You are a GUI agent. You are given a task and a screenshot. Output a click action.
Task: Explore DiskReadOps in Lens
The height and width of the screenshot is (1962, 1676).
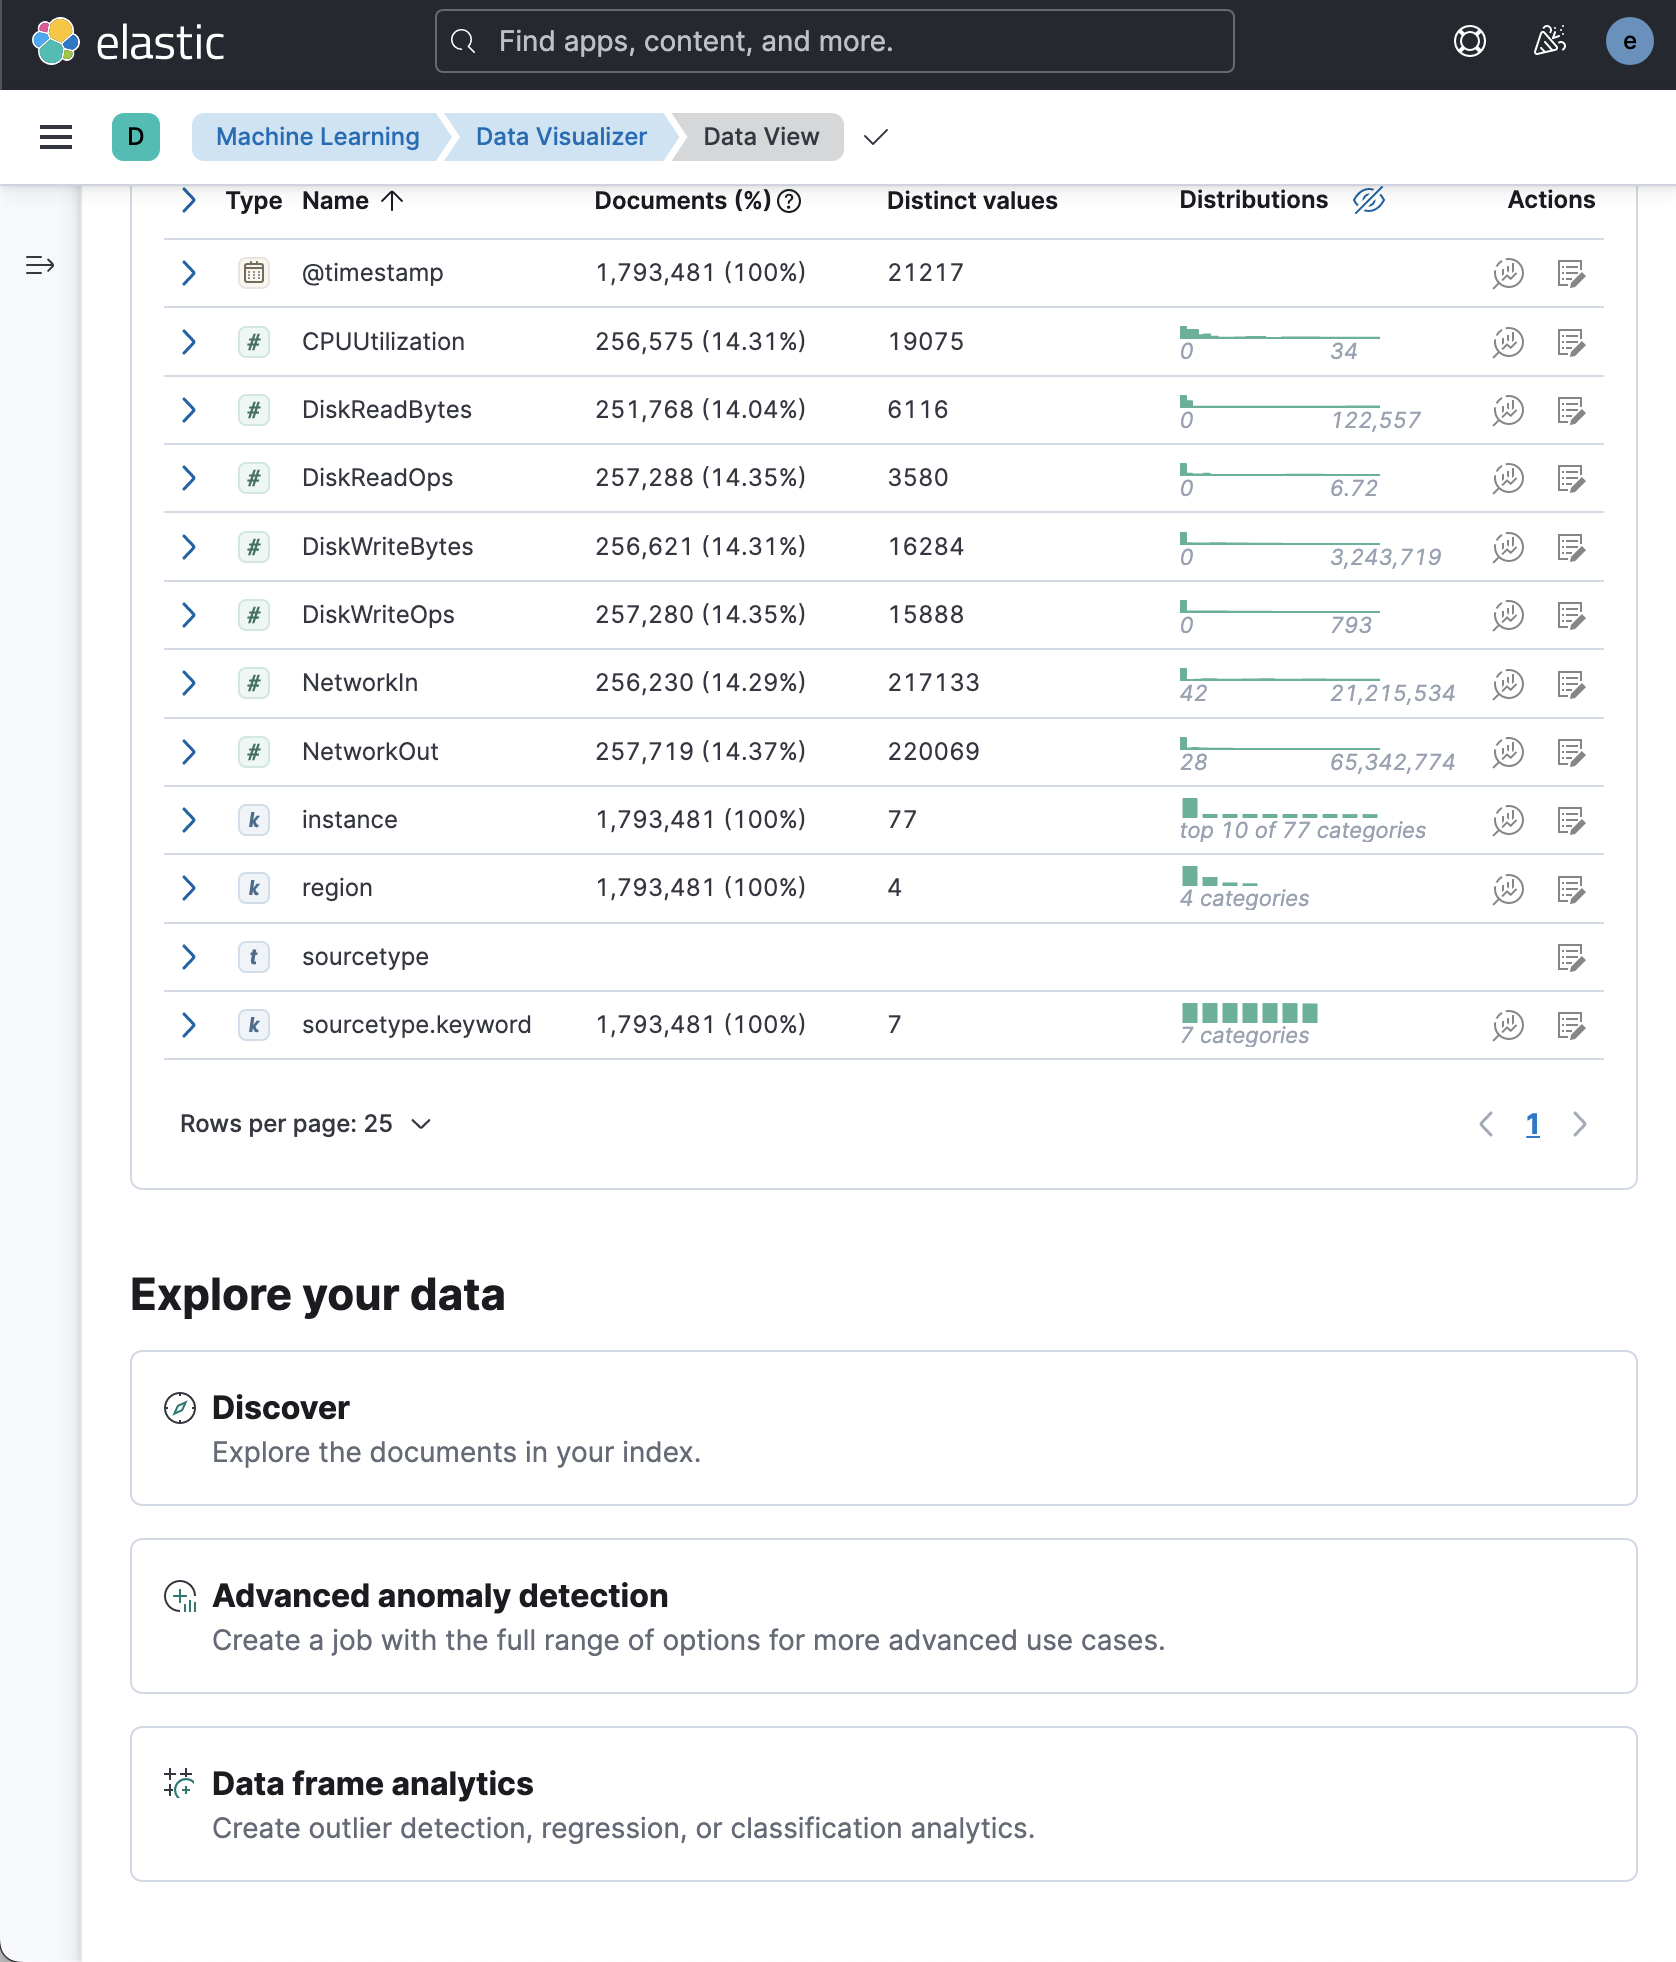[1508, 478]
